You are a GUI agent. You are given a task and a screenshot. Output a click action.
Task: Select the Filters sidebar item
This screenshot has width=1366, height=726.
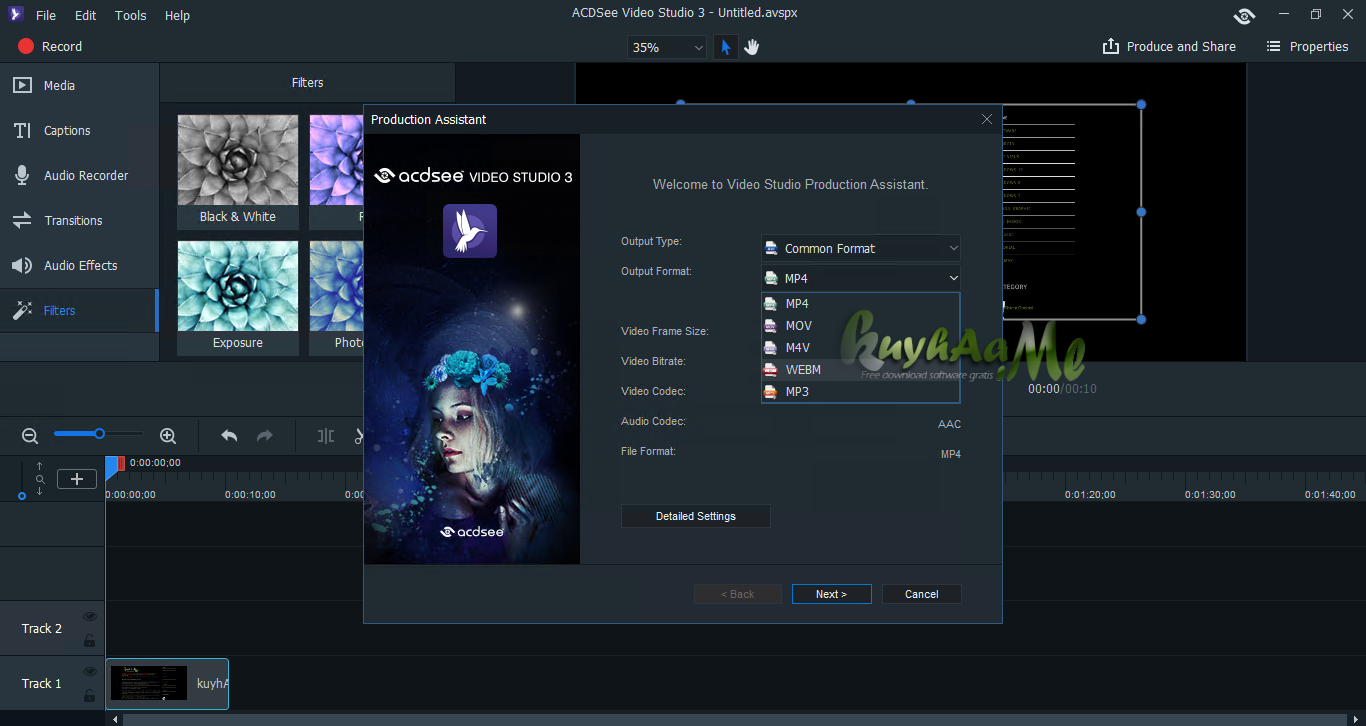tap(79, 310)
